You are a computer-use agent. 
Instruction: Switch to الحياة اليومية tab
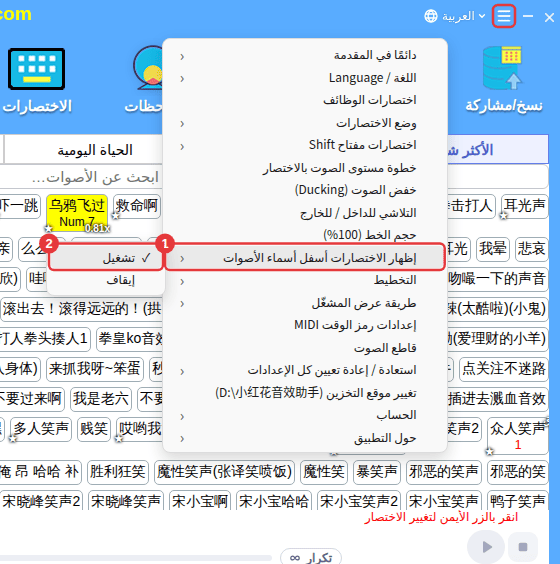point(83,150)
